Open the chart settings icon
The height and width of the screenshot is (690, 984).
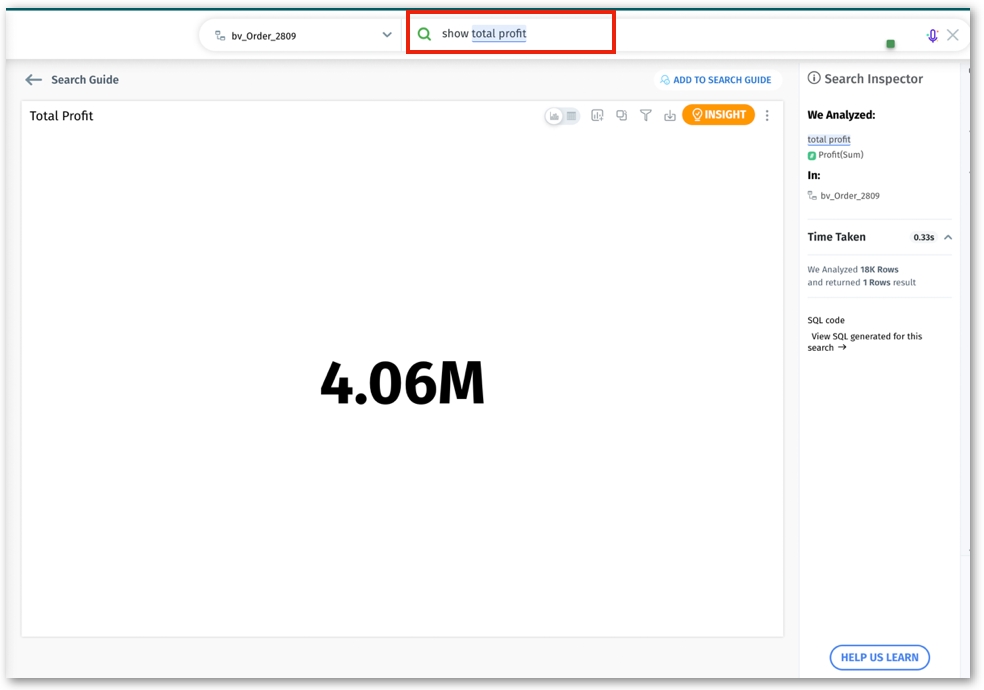click(597, 116)
